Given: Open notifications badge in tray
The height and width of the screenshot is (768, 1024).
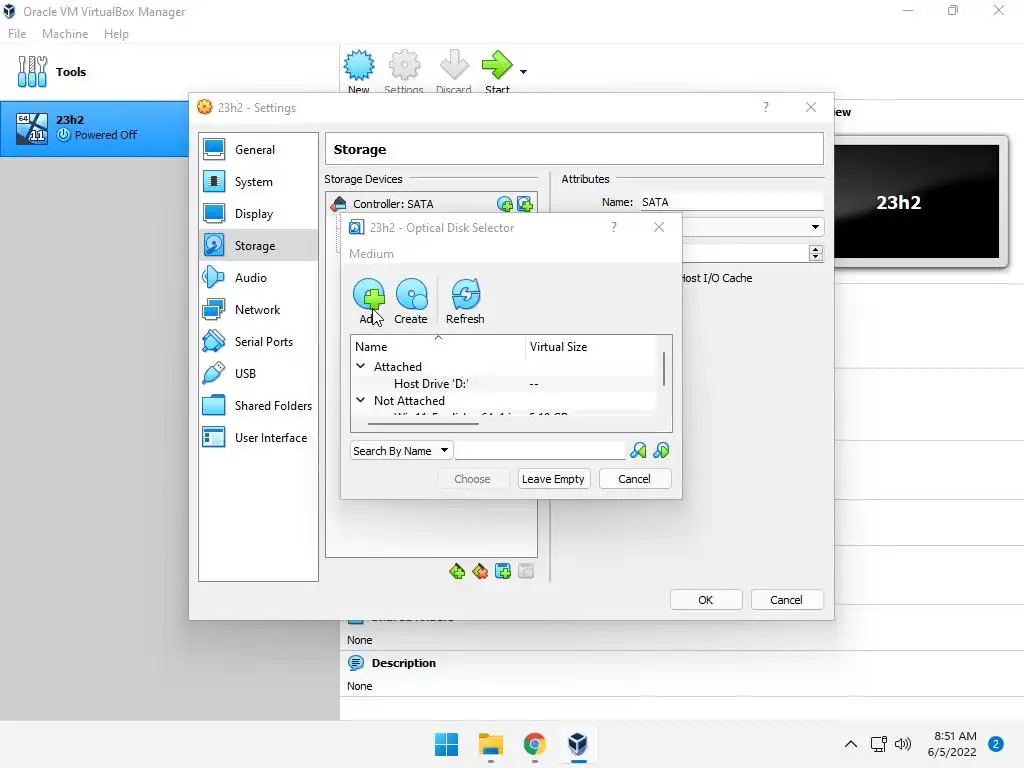Looking at the screenshot, I should pyautogui.click(x=995, y=744).
